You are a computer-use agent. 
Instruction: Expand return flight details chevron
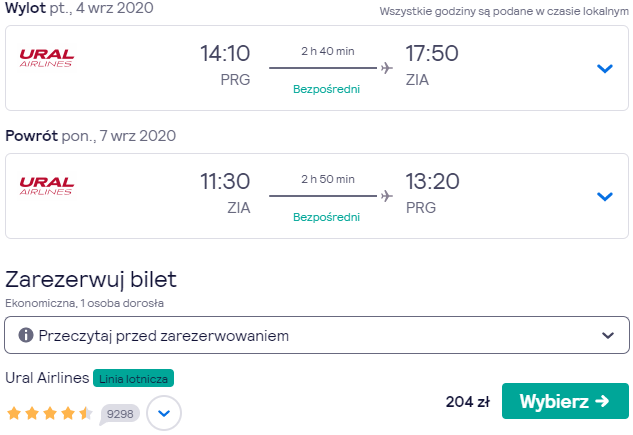pos(604,196)
